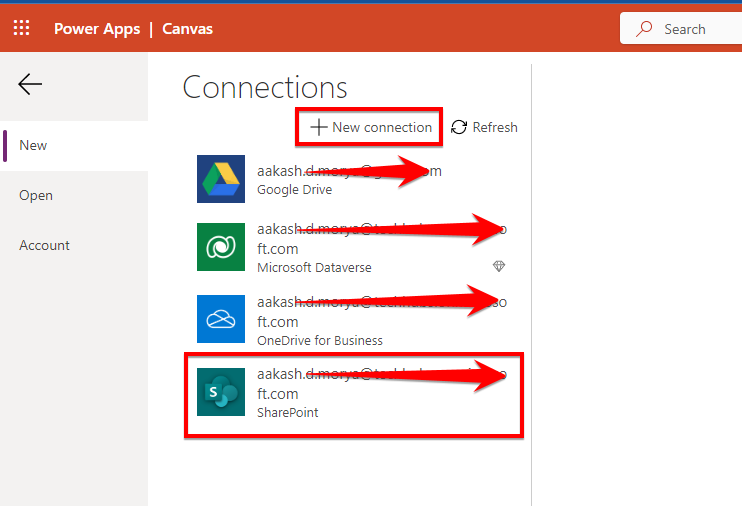
Task: Click the premium diamond icon on Dataverse row
Action: (499, 266)
